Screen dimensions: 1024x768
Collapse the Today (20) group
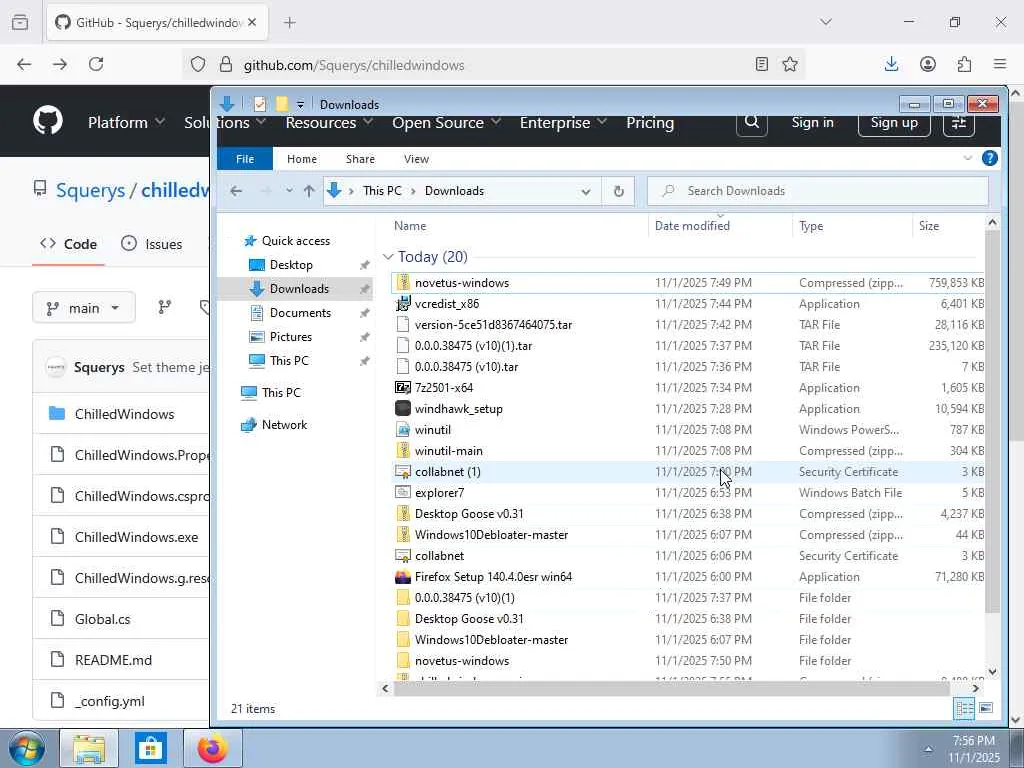tap(389, 257)
